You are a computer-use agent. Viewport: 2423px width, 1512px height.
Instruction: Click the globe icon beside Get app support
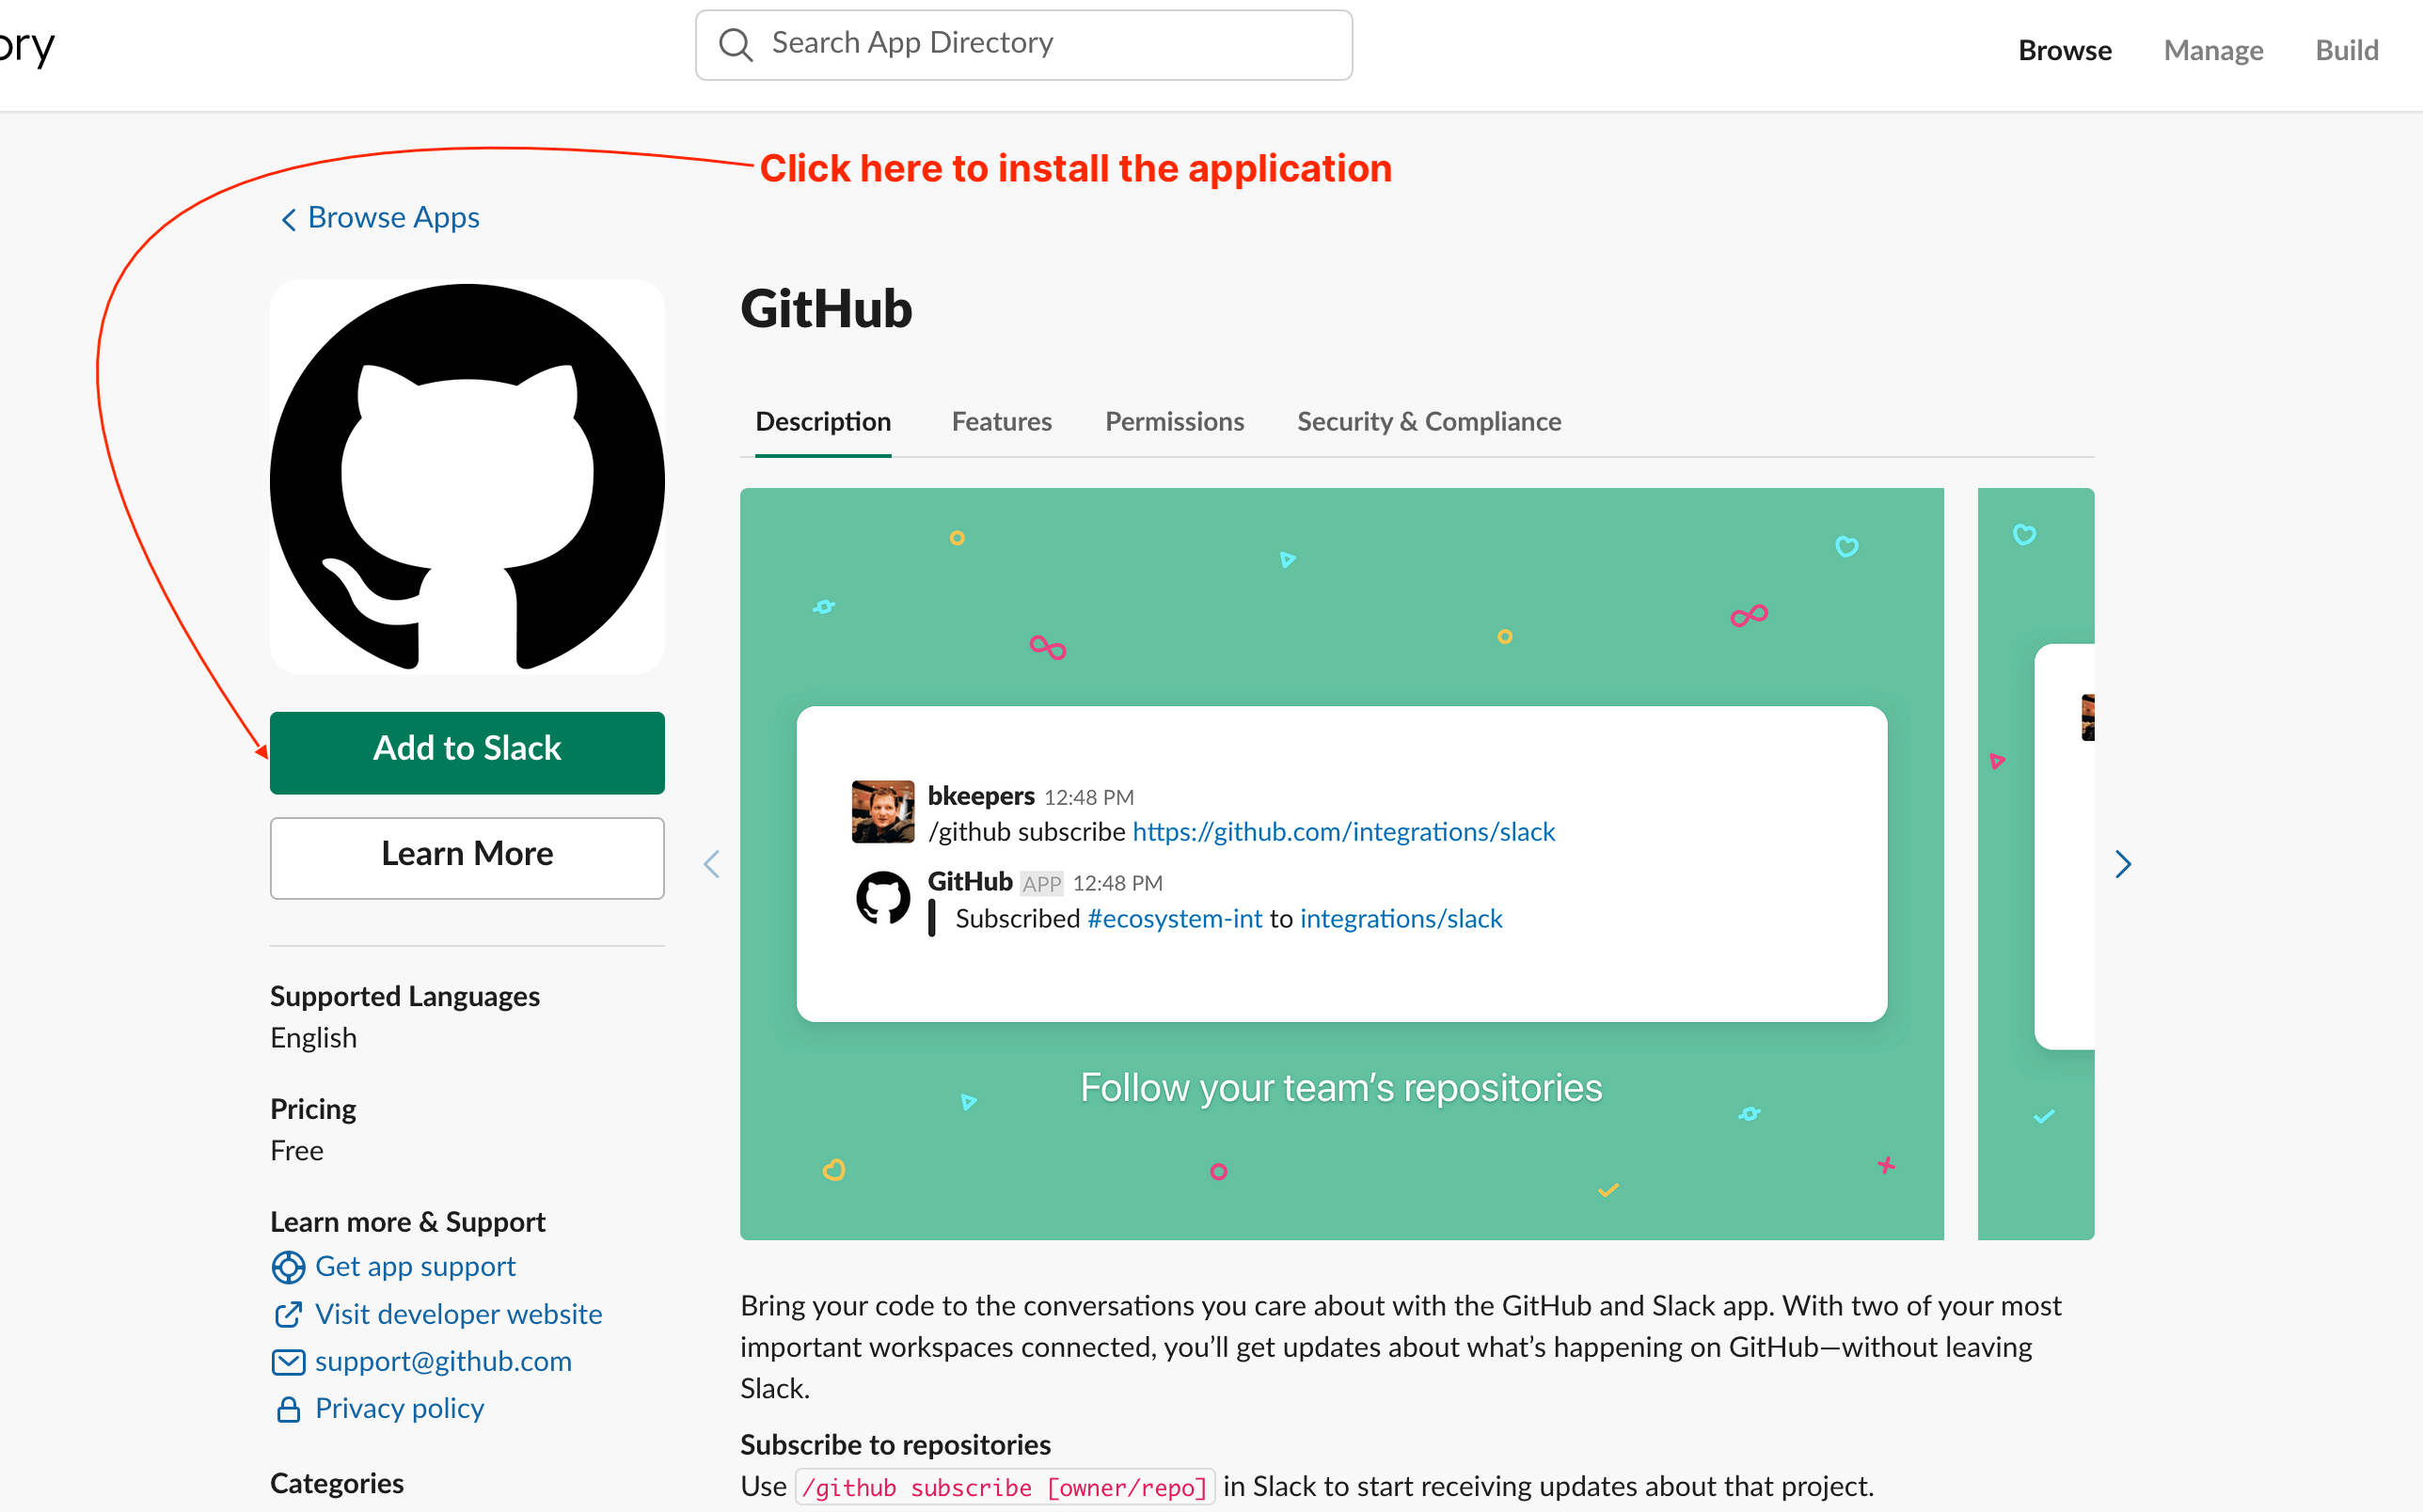[x=288, y=1267]
